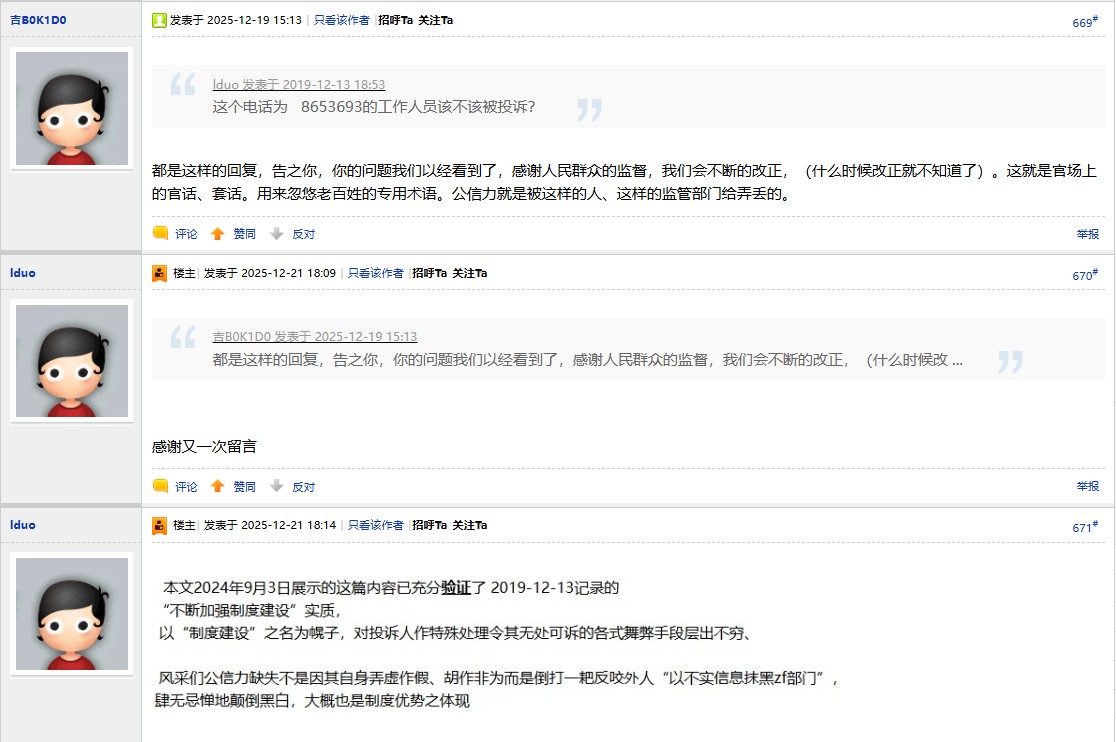
Task: Click avatar image of lduo in post 670
Action: 72,361
